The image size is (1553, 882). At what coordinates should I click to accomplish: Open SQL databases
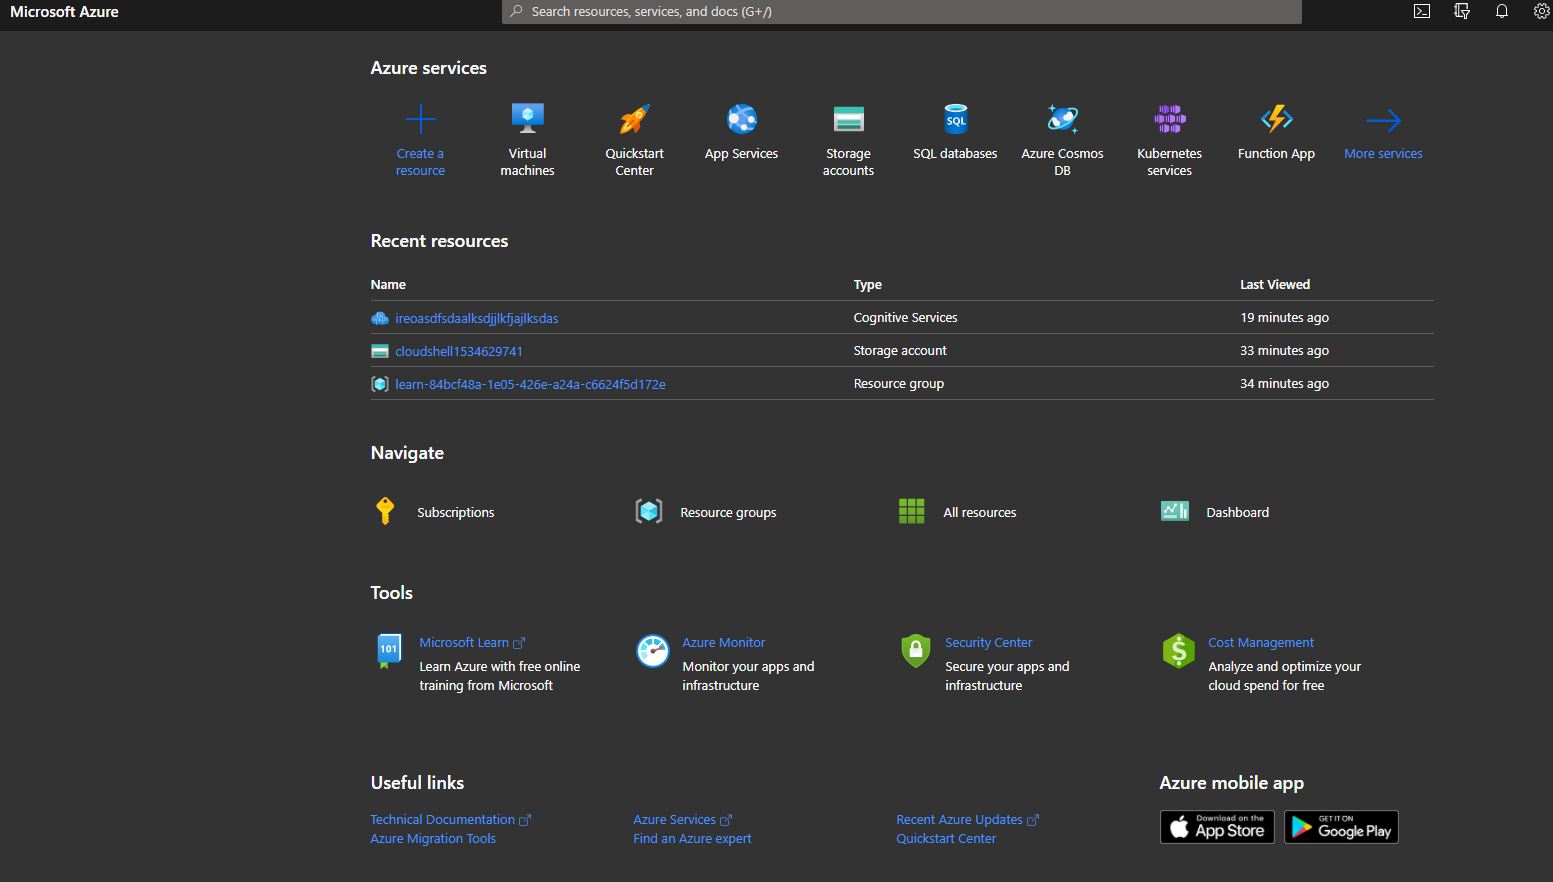[955, 118]
